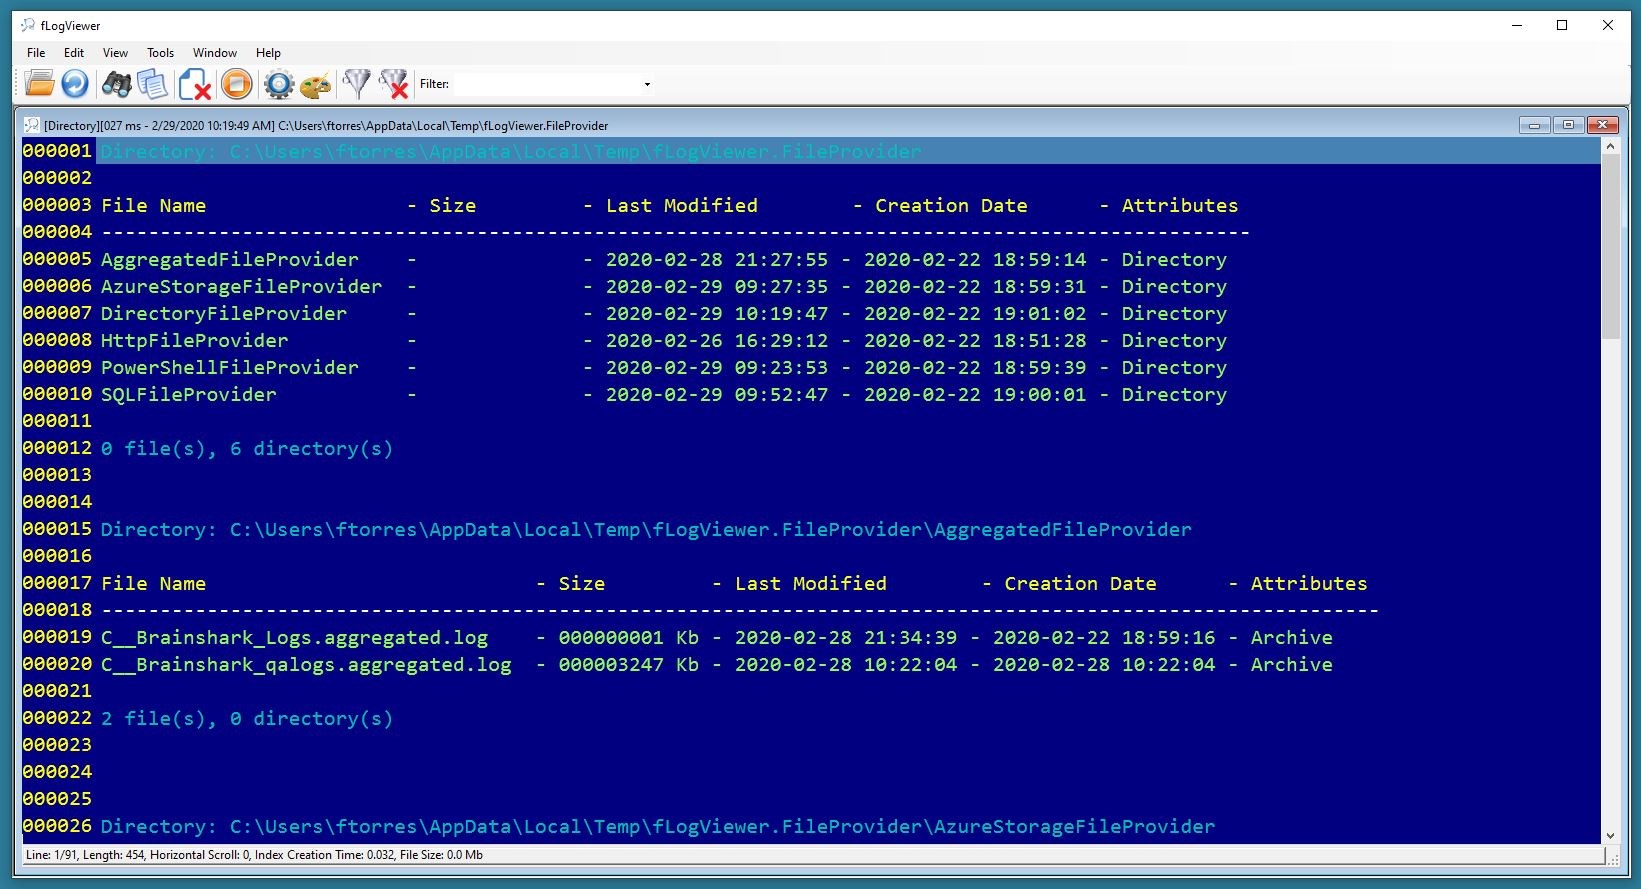Clear filter using funnel with red X
The width and height of the screenshot is (1641, 889).
[394, 84]
